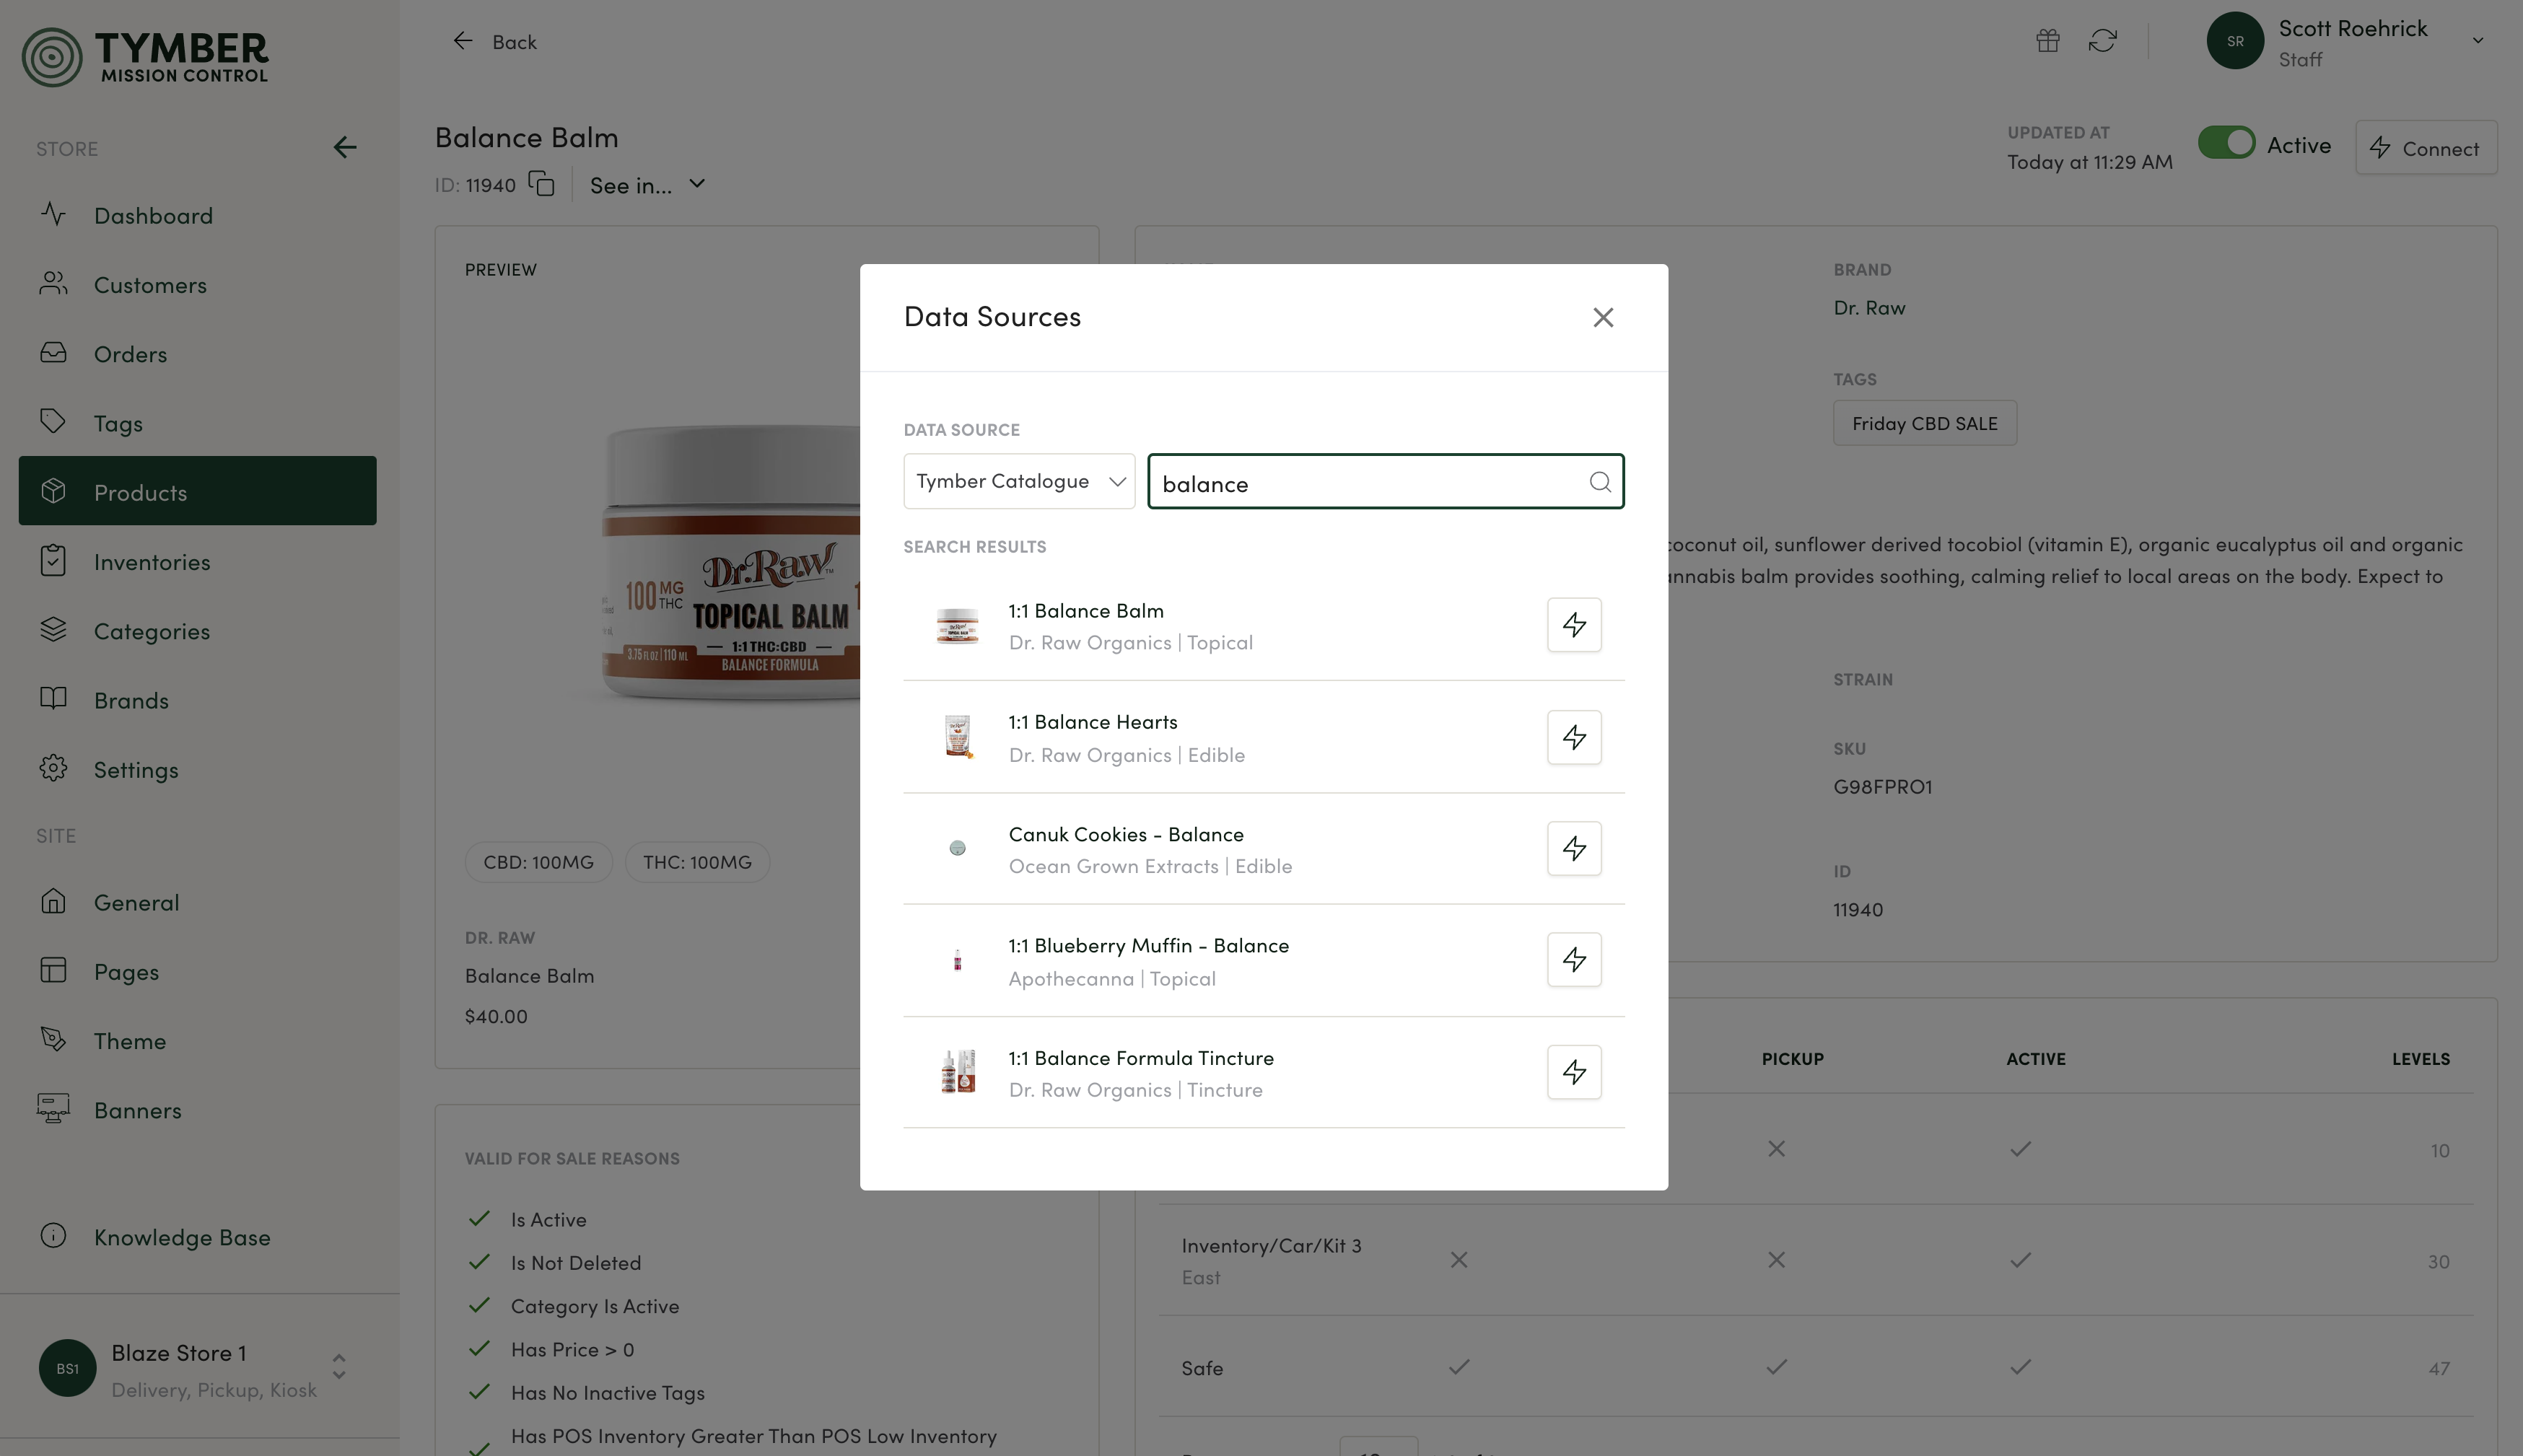The height and width of the screenshot is (1456, 2523).
Task: Connect the 1:1 Balance Balm result
Action: pyautogui.click(x=1574, y=625)
